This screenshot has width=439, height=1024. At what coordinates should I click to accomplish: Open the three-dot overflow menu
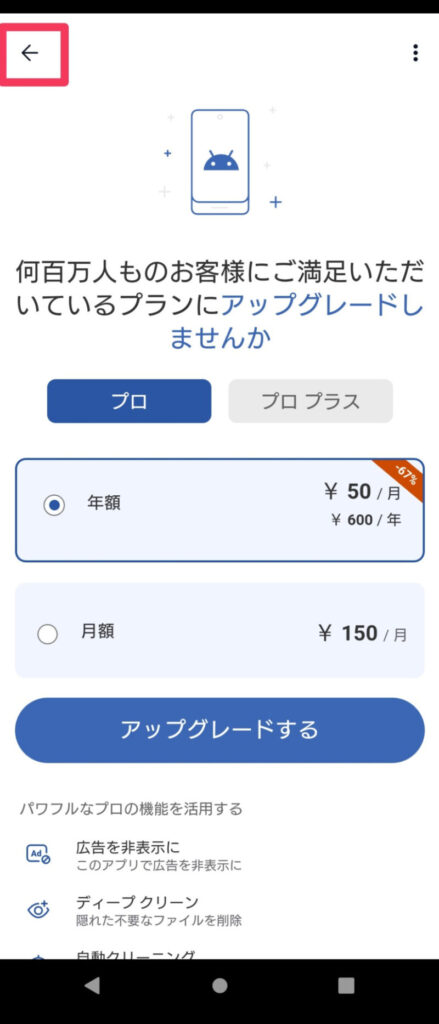point(415,53)
